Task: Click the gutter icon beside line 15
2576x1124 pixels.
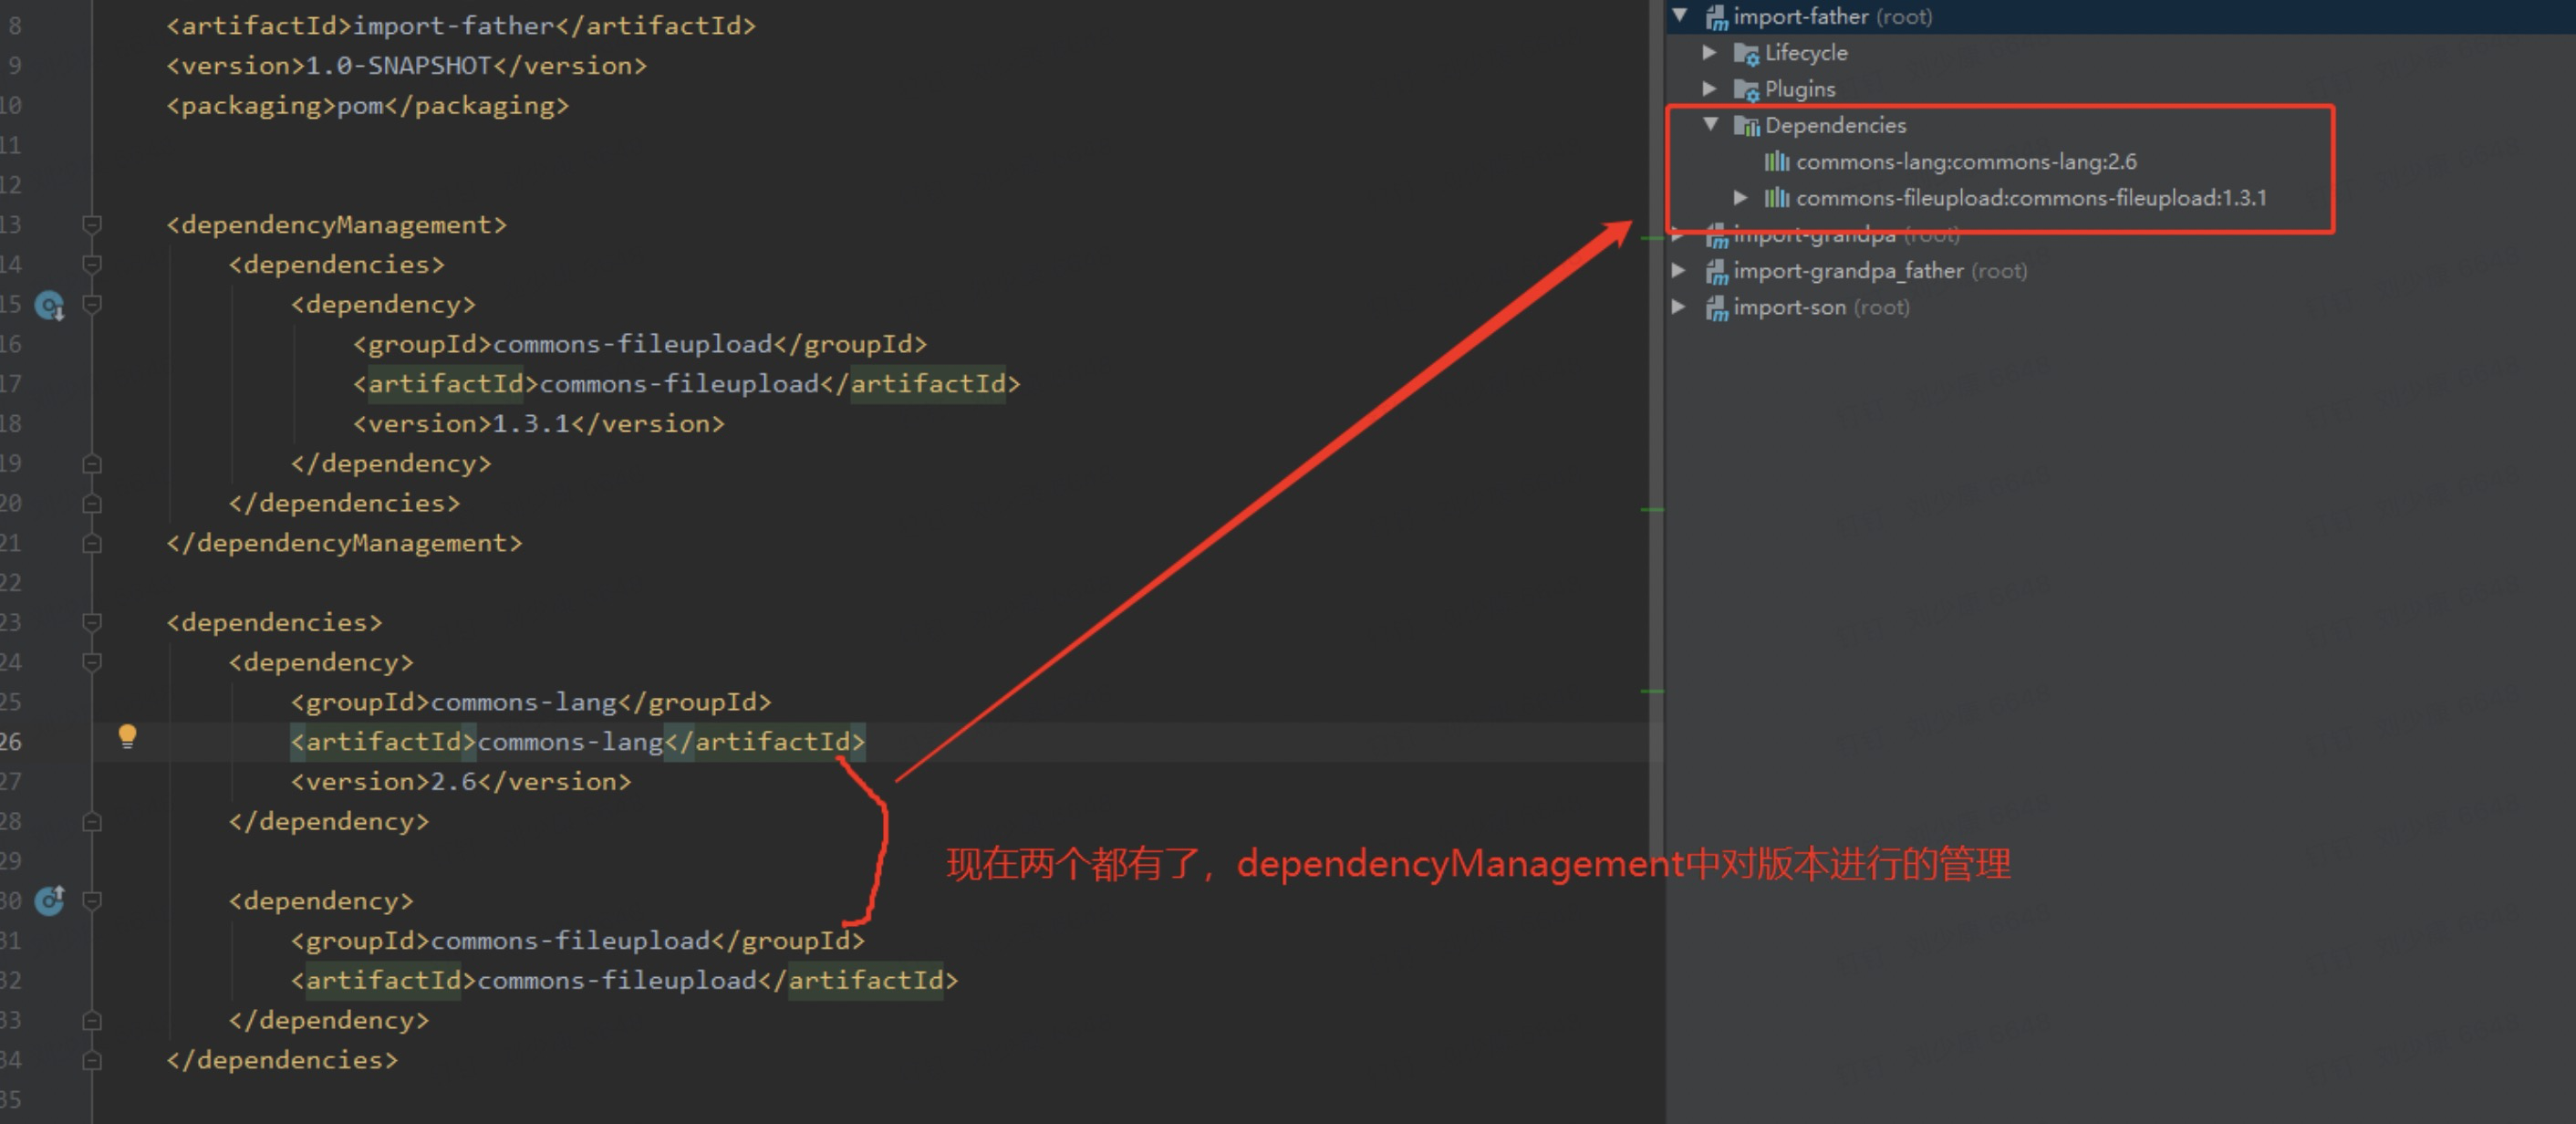Action: 47,304
